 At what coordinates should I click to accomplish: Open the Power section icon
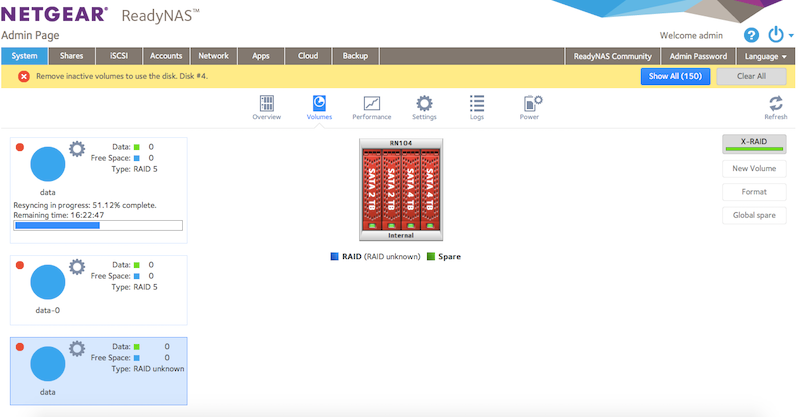coord(533,104)
